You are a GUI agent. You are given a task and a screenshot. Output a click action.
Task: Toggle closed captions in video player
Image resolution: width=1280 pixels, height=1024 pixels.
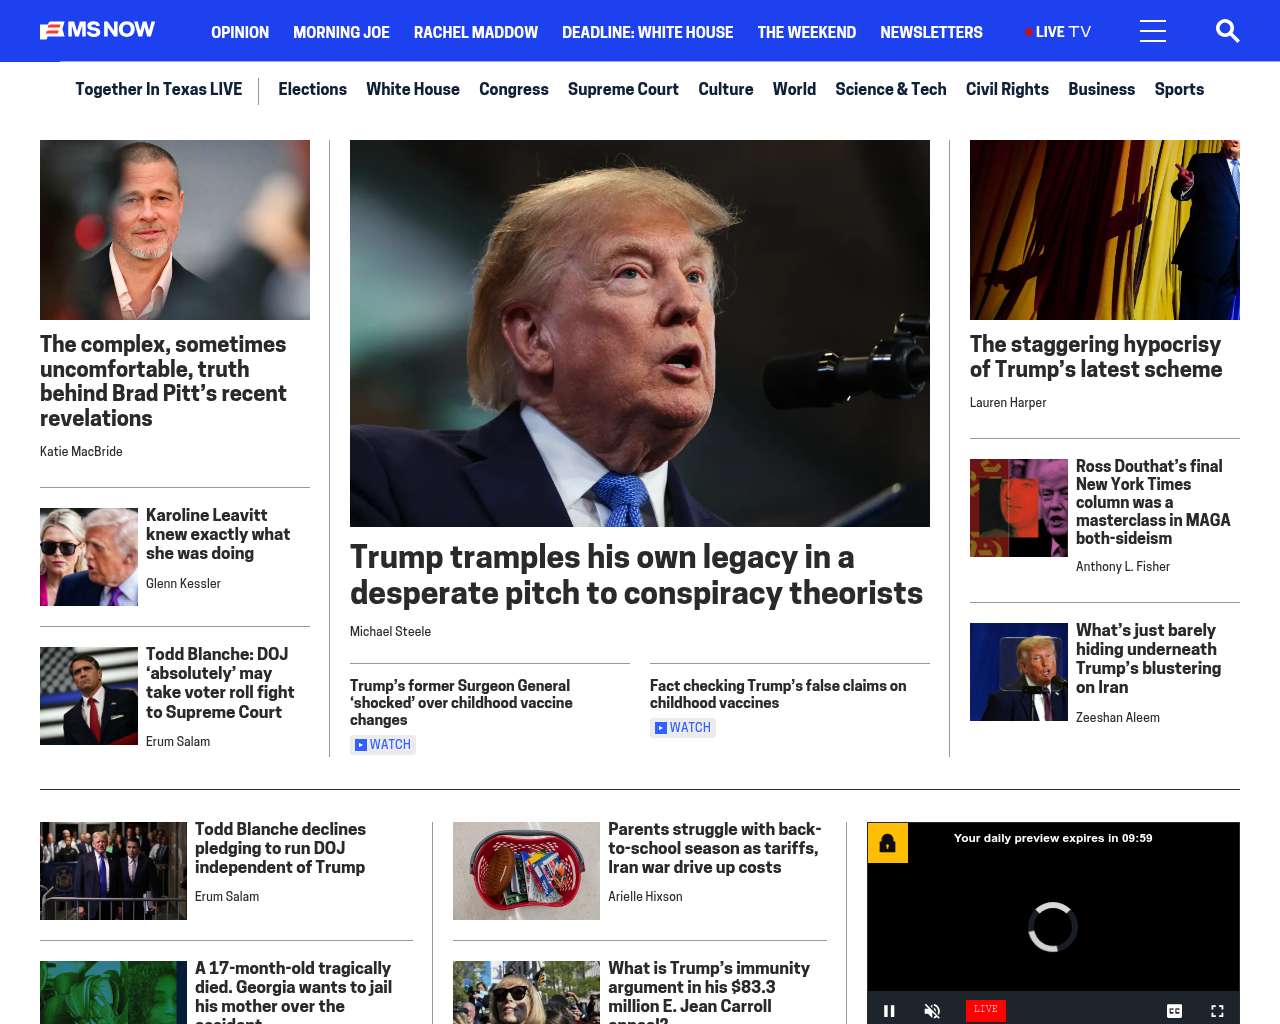tap(1174, 1010)
